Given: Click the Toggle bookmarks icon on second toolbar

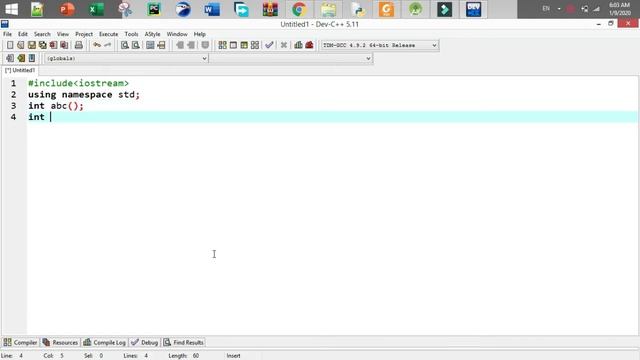Looking at the screenshot, I should point(21,58).
